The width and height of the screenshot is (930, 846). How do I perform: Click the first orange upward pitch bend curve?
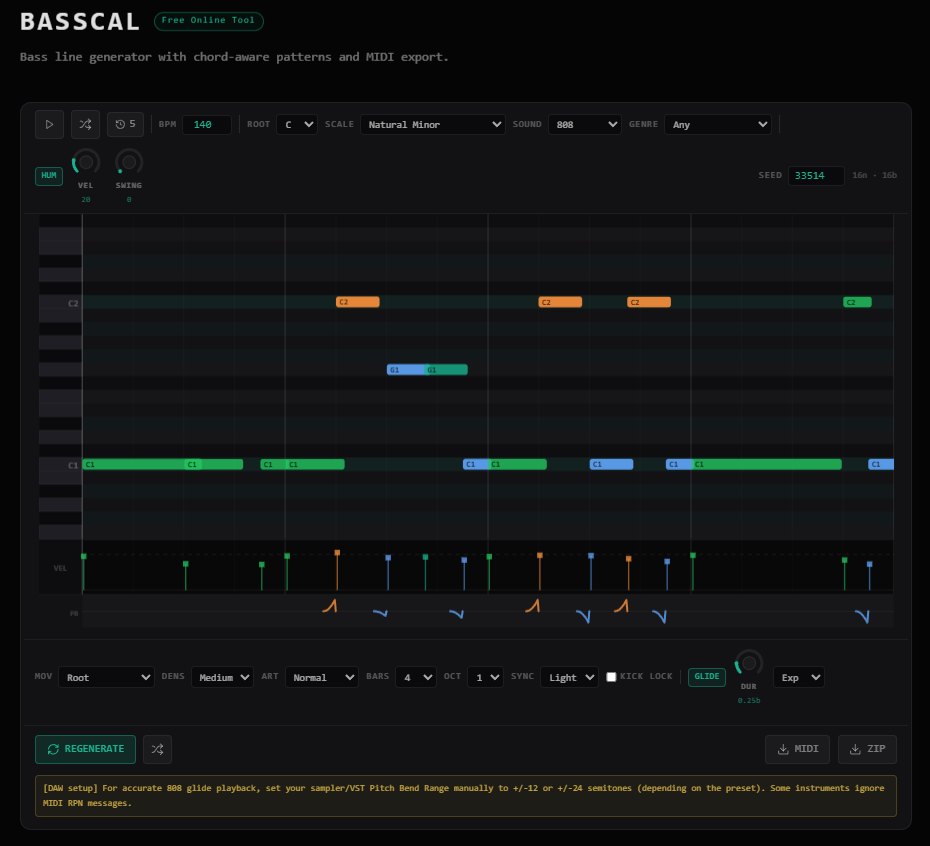click(330, 606)
